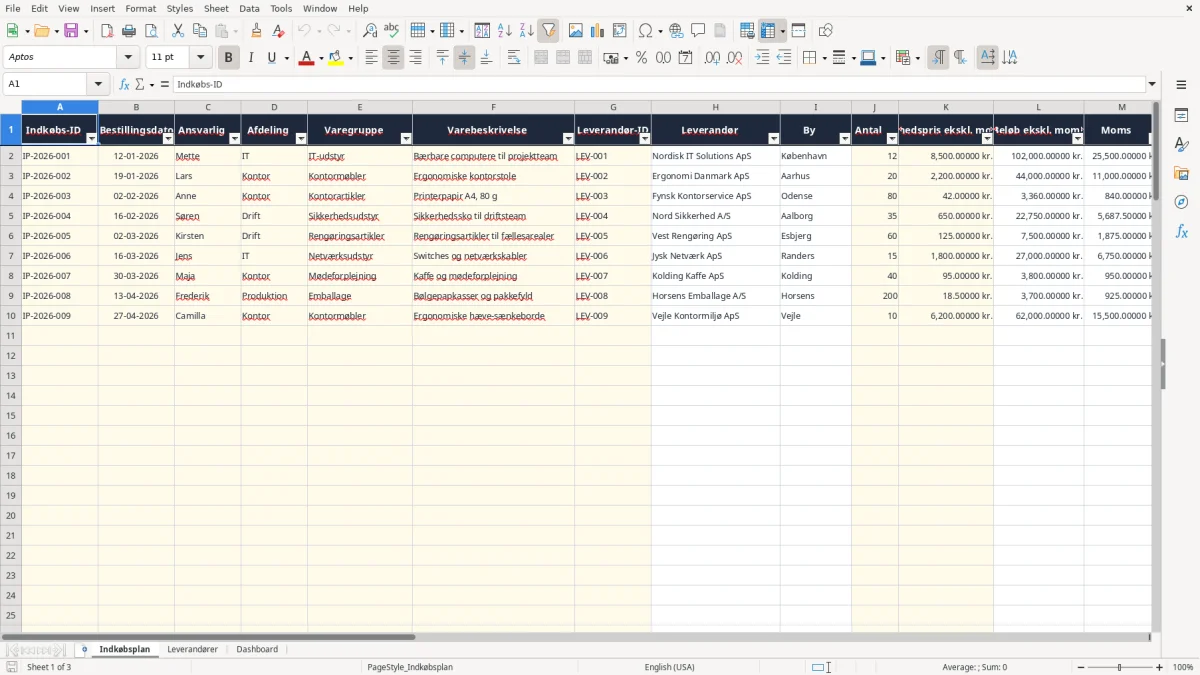Toggle Center Vertically alignment
Viewport: 1200px width, 675px height.
[464, 58]
